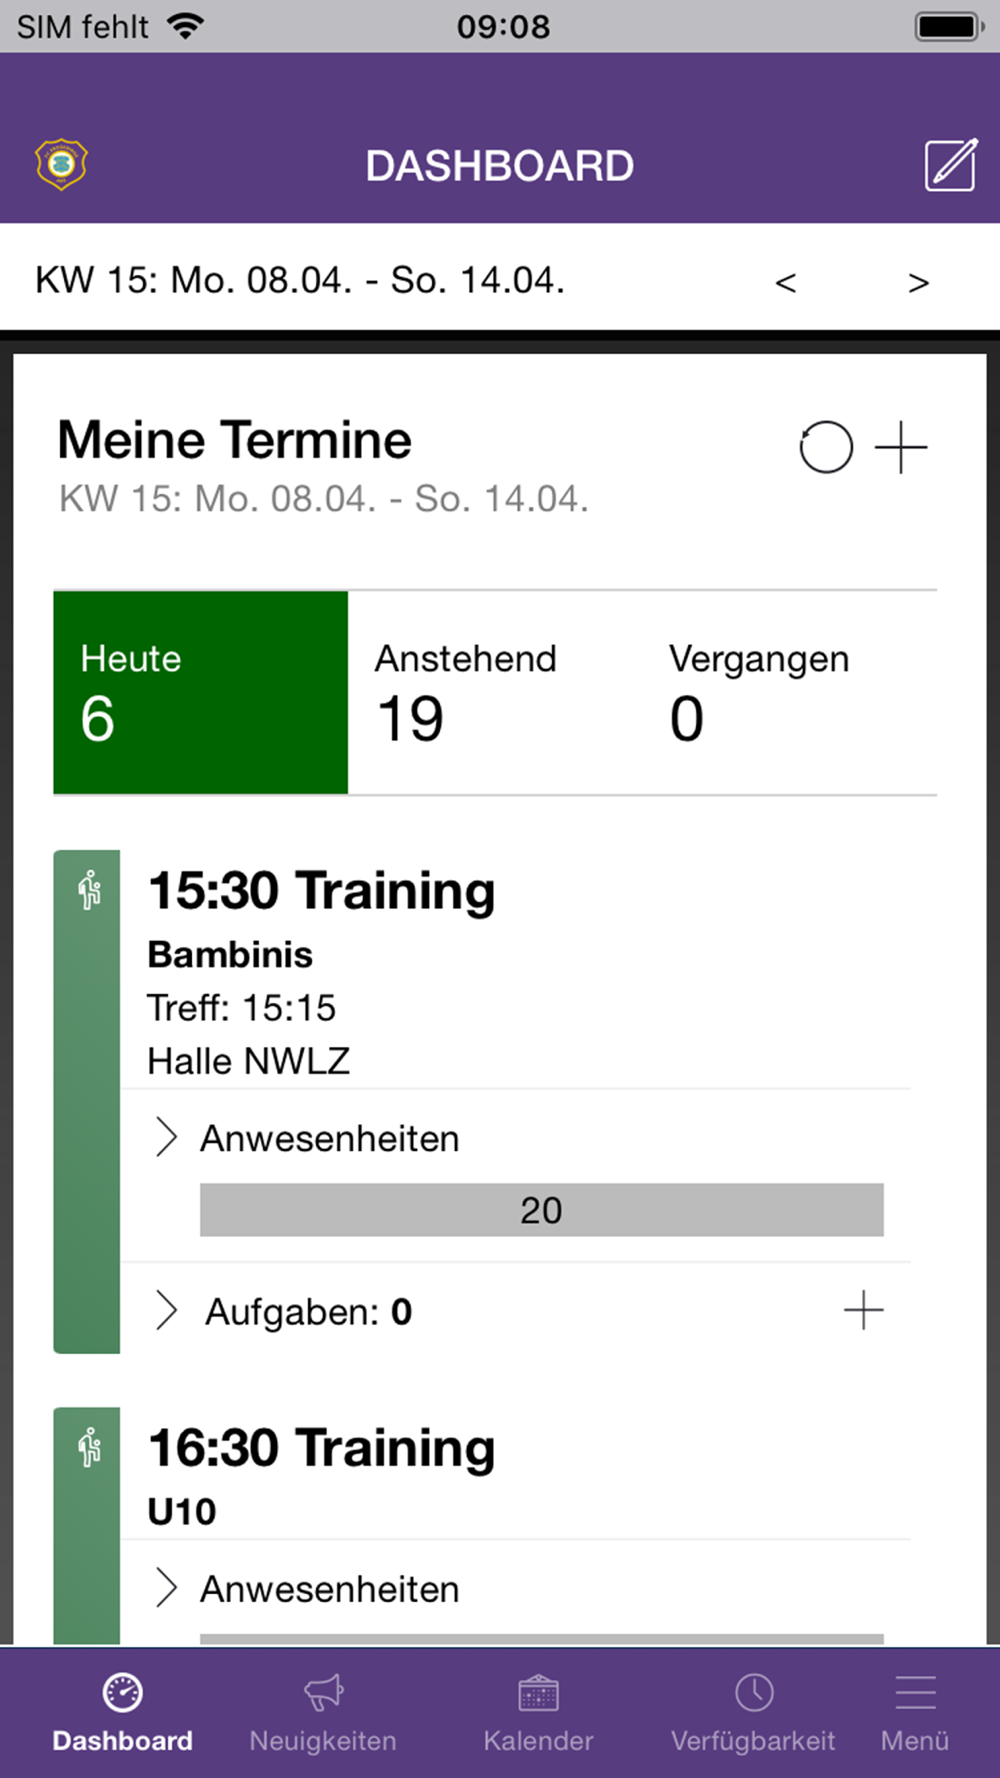Switch to Kalender tab
This screenshot has height=1778, width=1000.
538,1712
